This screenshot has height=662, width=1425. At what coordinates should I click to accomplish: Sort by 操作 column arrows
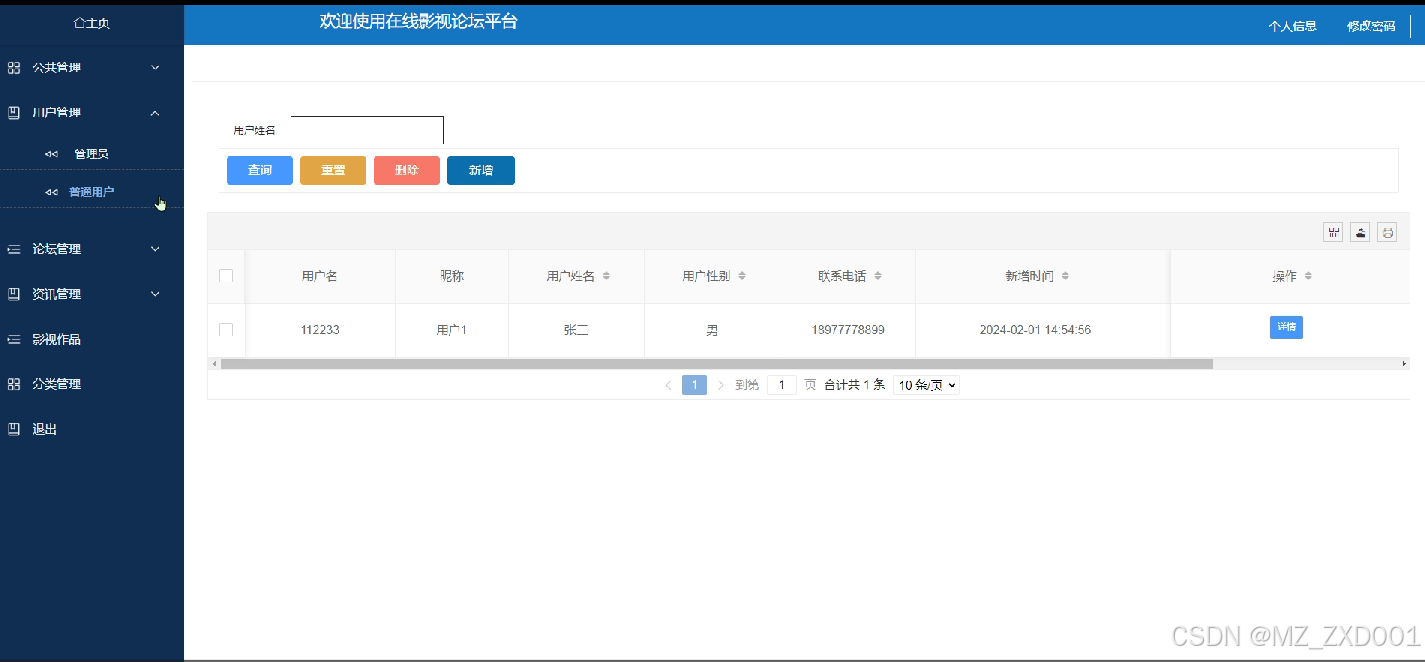click(1308, 276)
